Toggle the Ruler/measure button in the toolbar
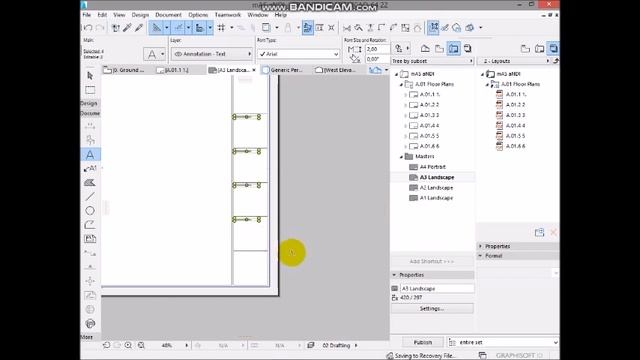Image resolution: width=640 pixels, height=360 pixels. tap(200, 28)
